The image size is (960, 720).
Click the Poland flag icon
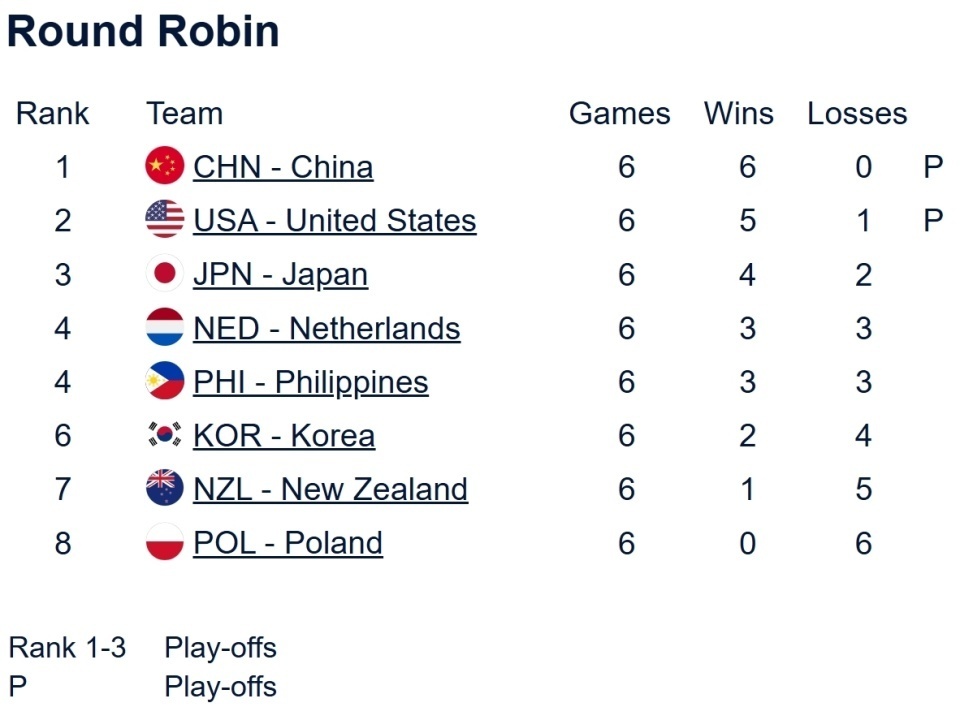point(165,543)
